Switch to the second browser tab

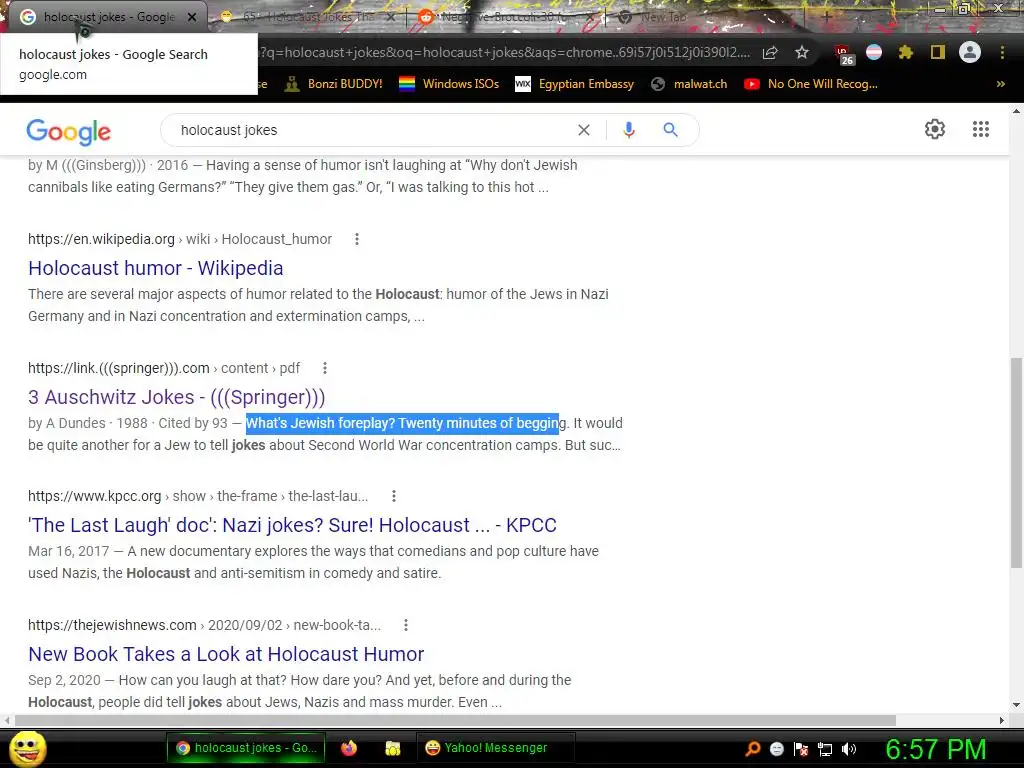point(307,17)
